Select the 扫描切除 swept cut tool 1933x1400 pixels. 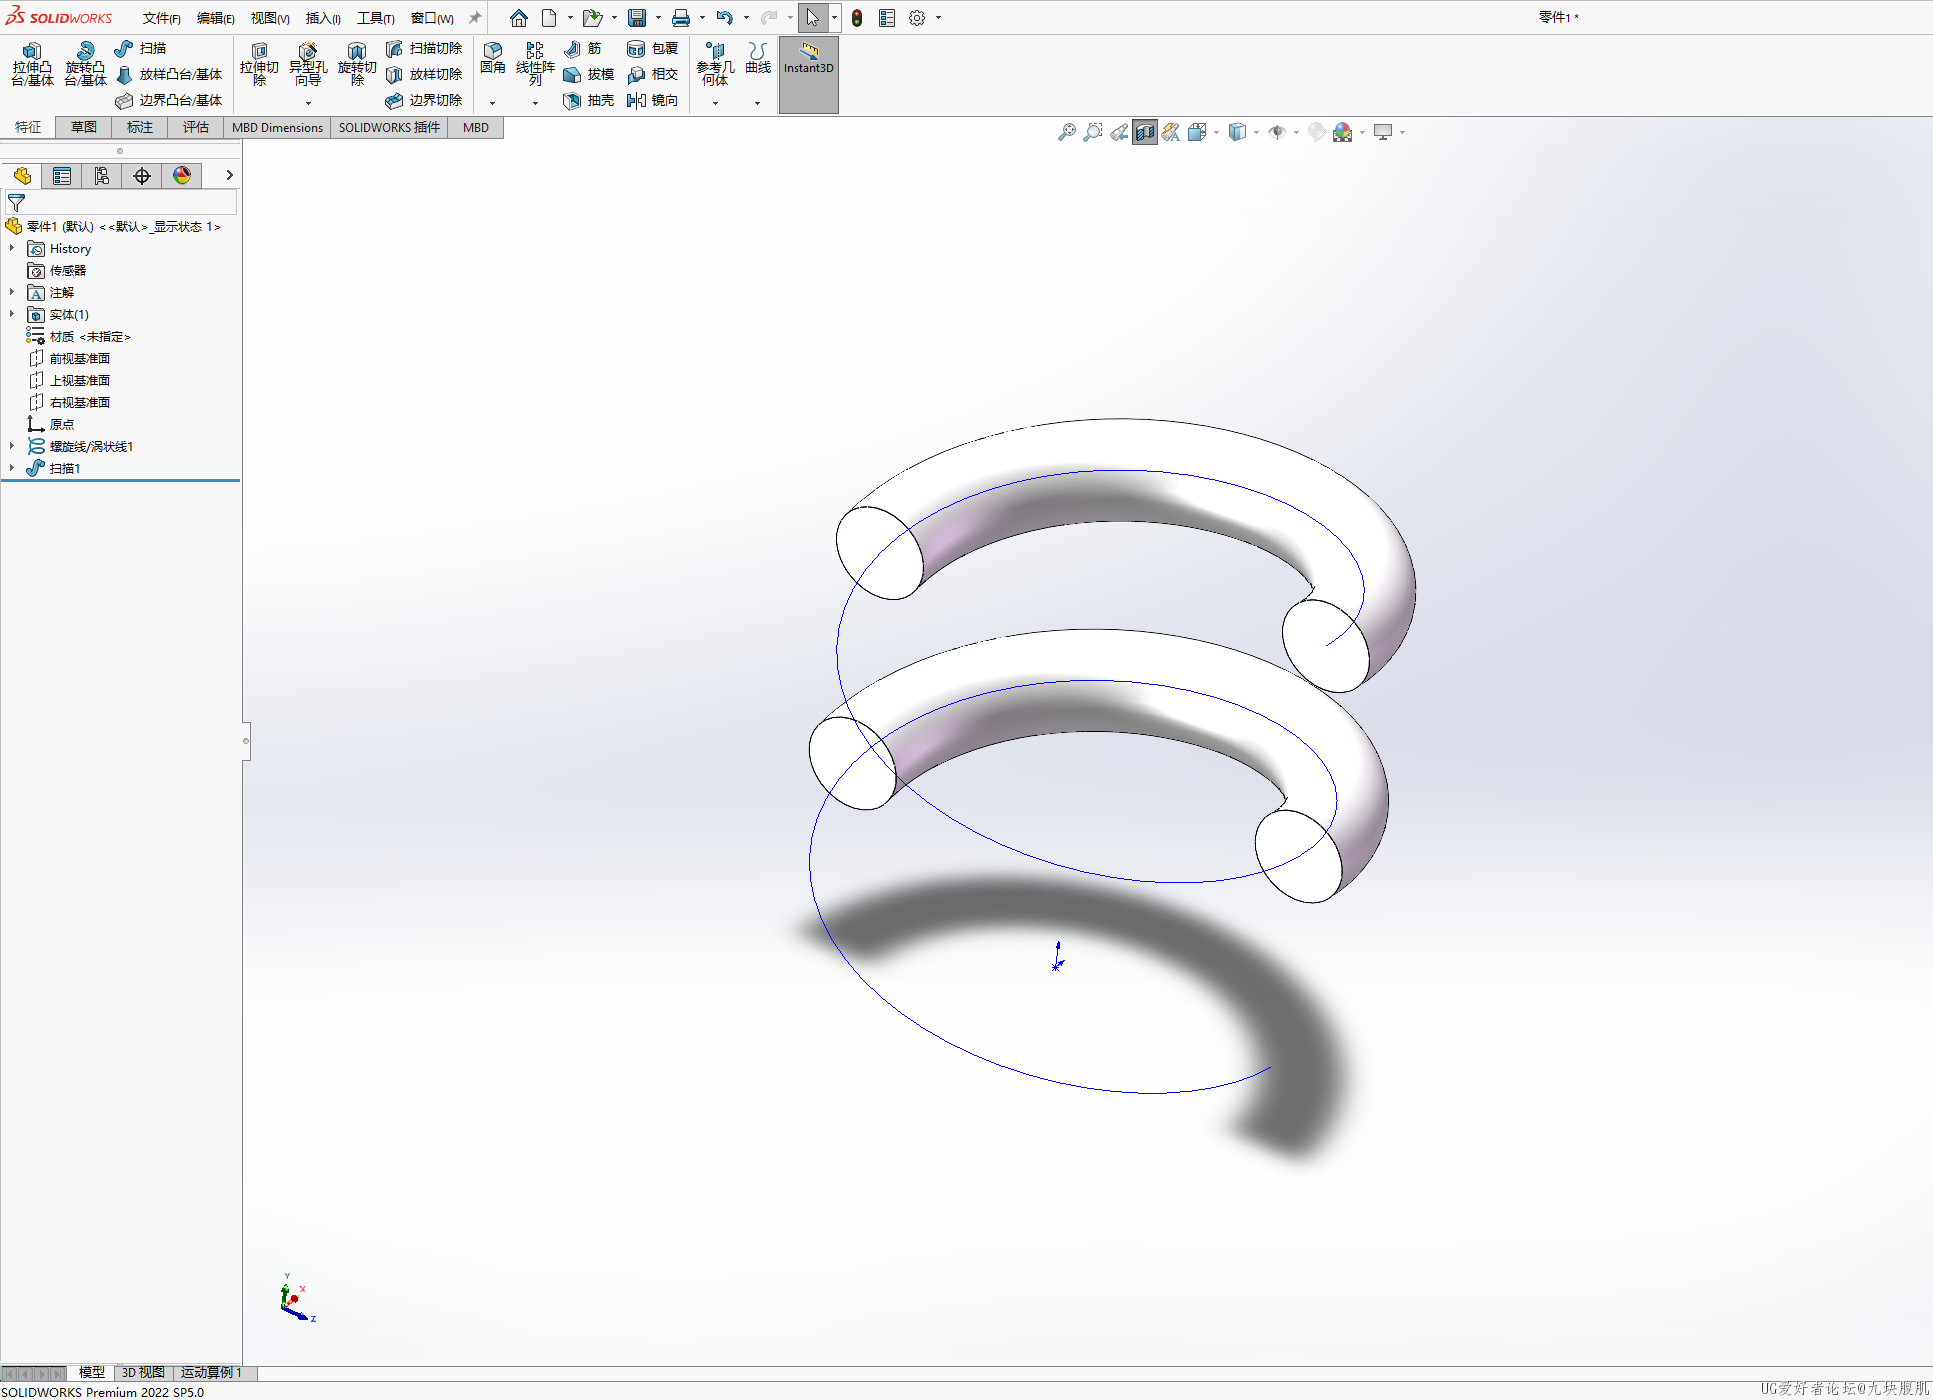pos(424,48)
